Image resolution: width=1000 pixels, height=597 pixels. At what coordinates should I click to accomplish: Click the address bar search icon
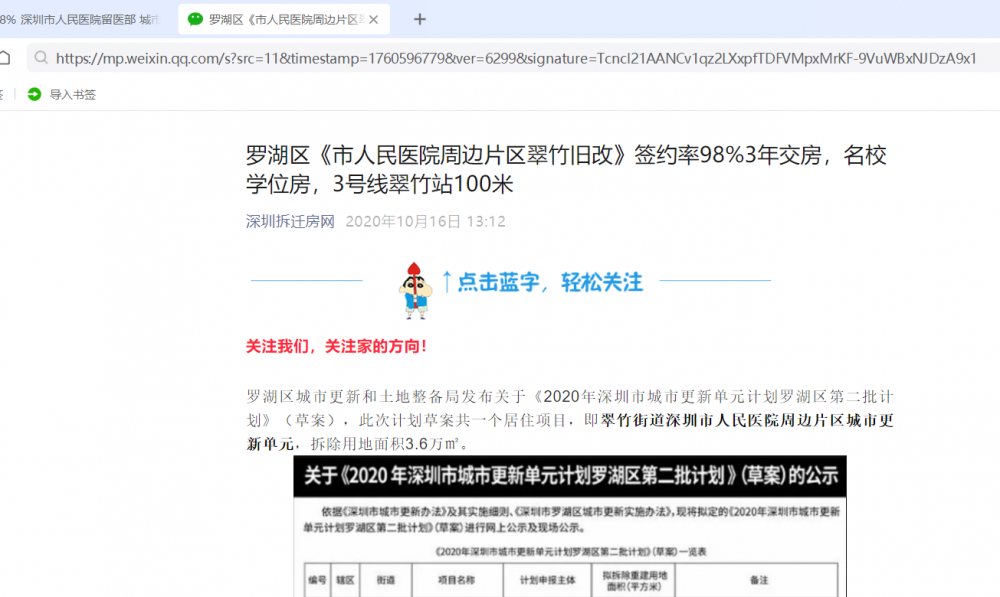41,58
